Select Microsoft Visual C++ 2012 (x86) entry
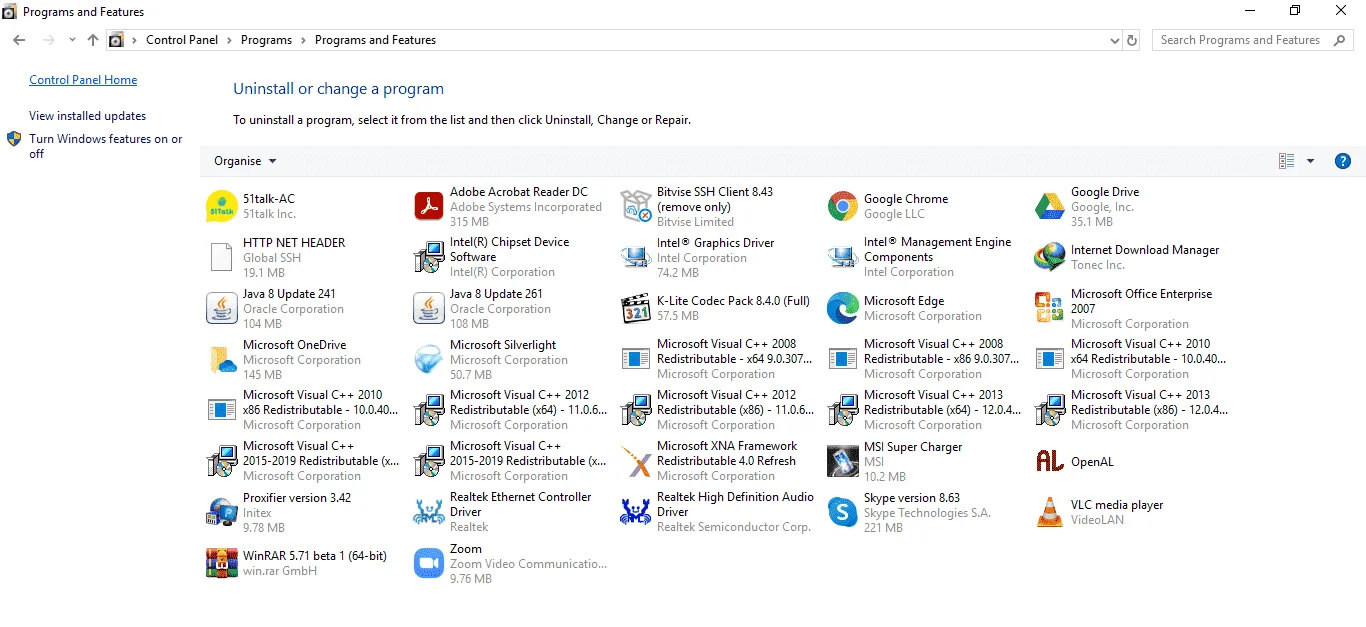The width and height of the screenshot is (1366, 627). click(x=717, y=410)
